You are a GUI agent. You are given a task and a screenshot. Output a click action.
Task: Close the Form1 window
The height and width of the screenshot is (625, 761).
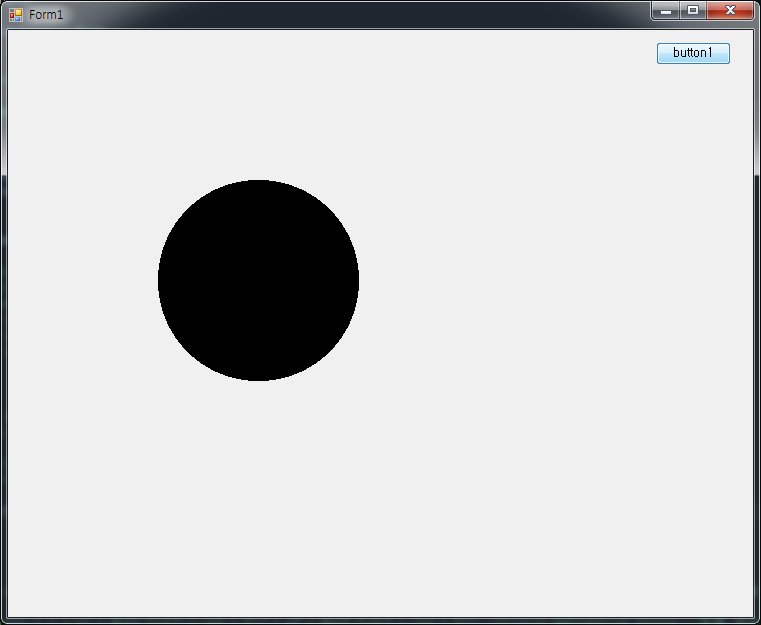(x=730, y=11)
